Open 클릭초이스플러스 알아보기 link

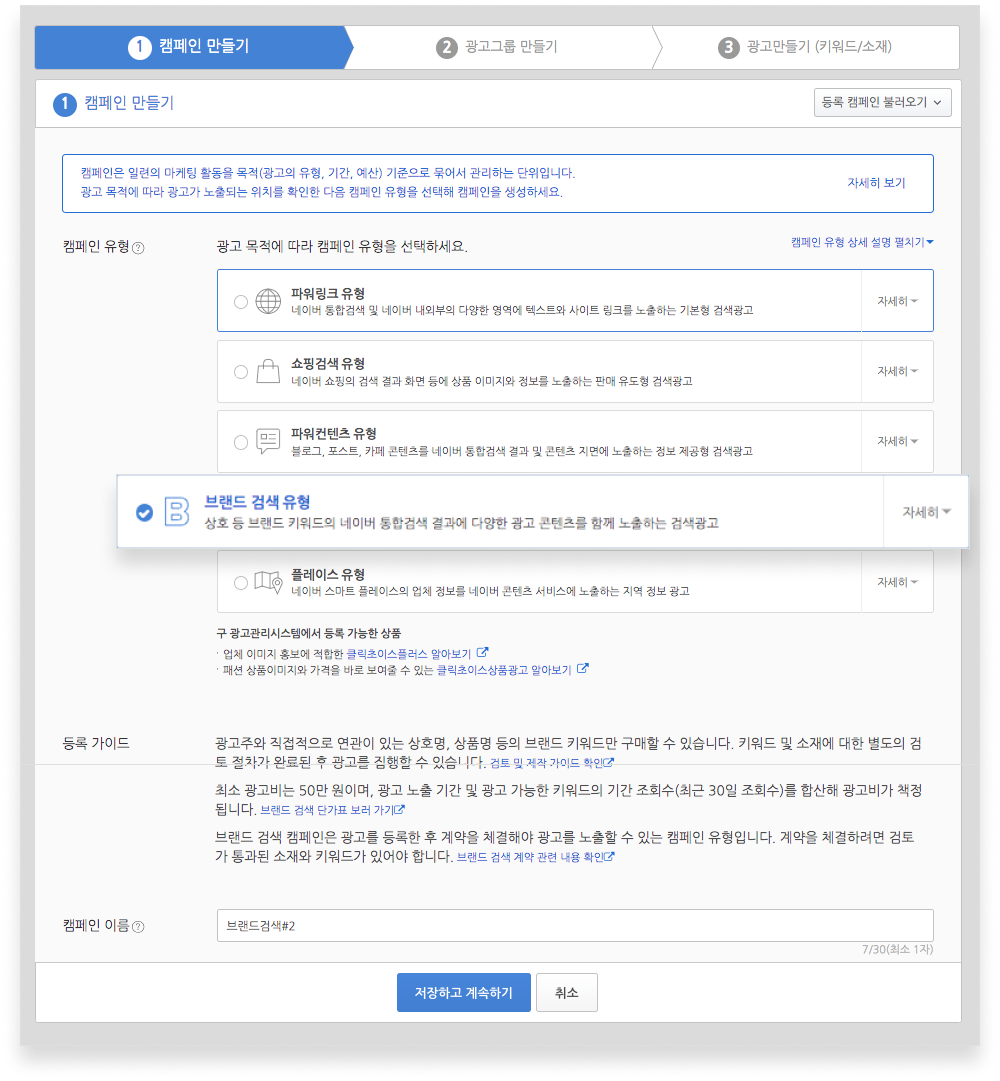409,654
